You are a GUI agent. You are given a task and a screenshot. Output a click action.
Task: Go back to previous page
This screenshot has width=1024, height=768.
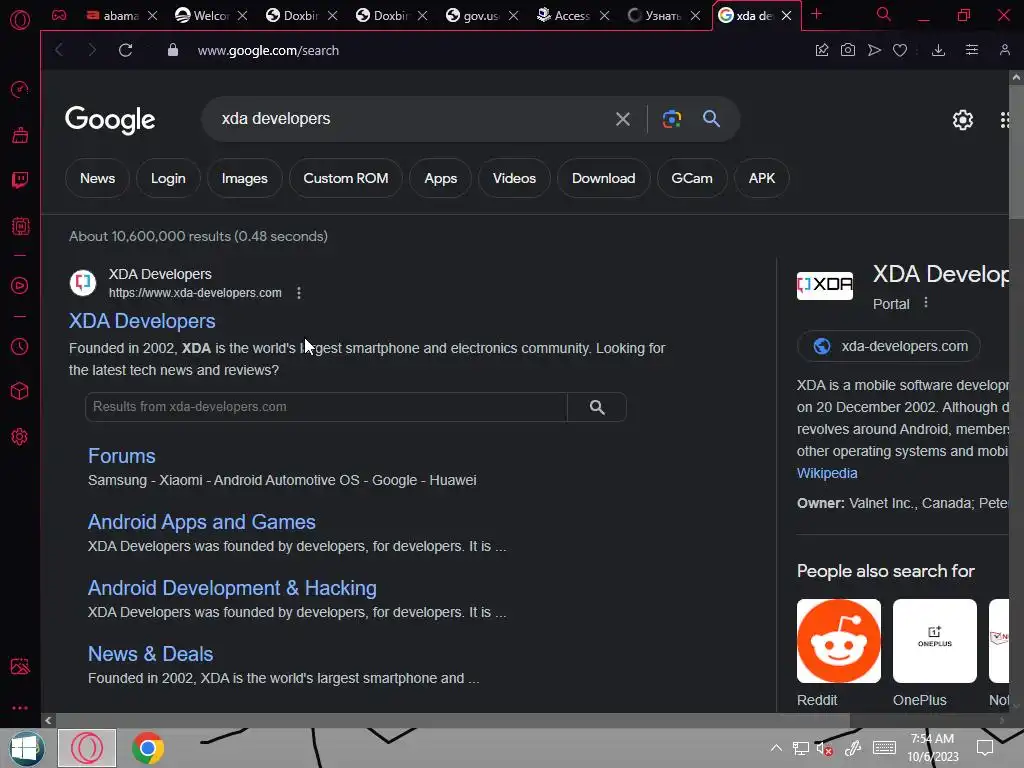click(59, 50)
